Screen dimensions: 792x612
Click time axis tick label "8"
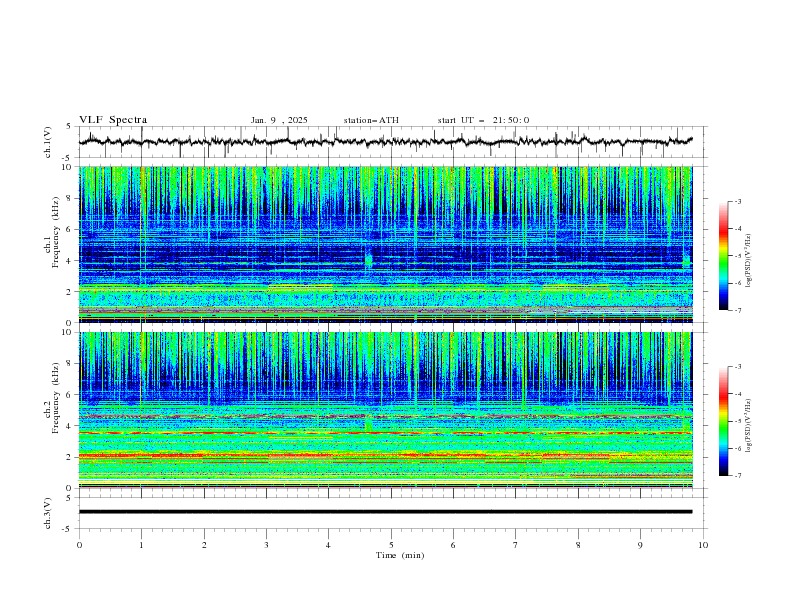point(578,545)
